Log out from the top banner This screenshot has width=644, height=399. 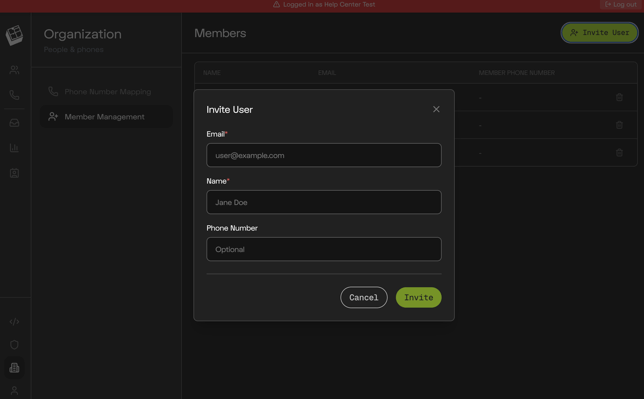(621, 5)
